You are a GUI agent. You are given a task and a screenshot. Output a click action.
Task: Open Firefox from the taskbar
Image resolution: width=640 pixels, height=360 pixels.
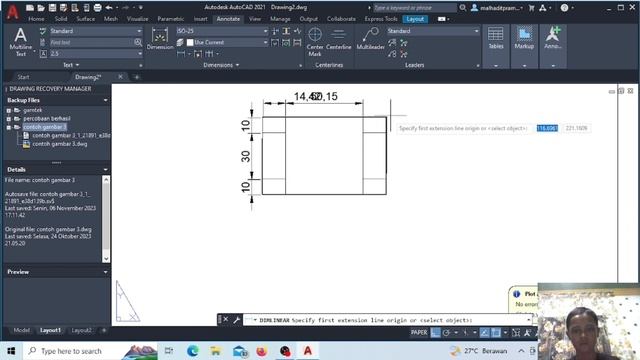click(262, 351)
